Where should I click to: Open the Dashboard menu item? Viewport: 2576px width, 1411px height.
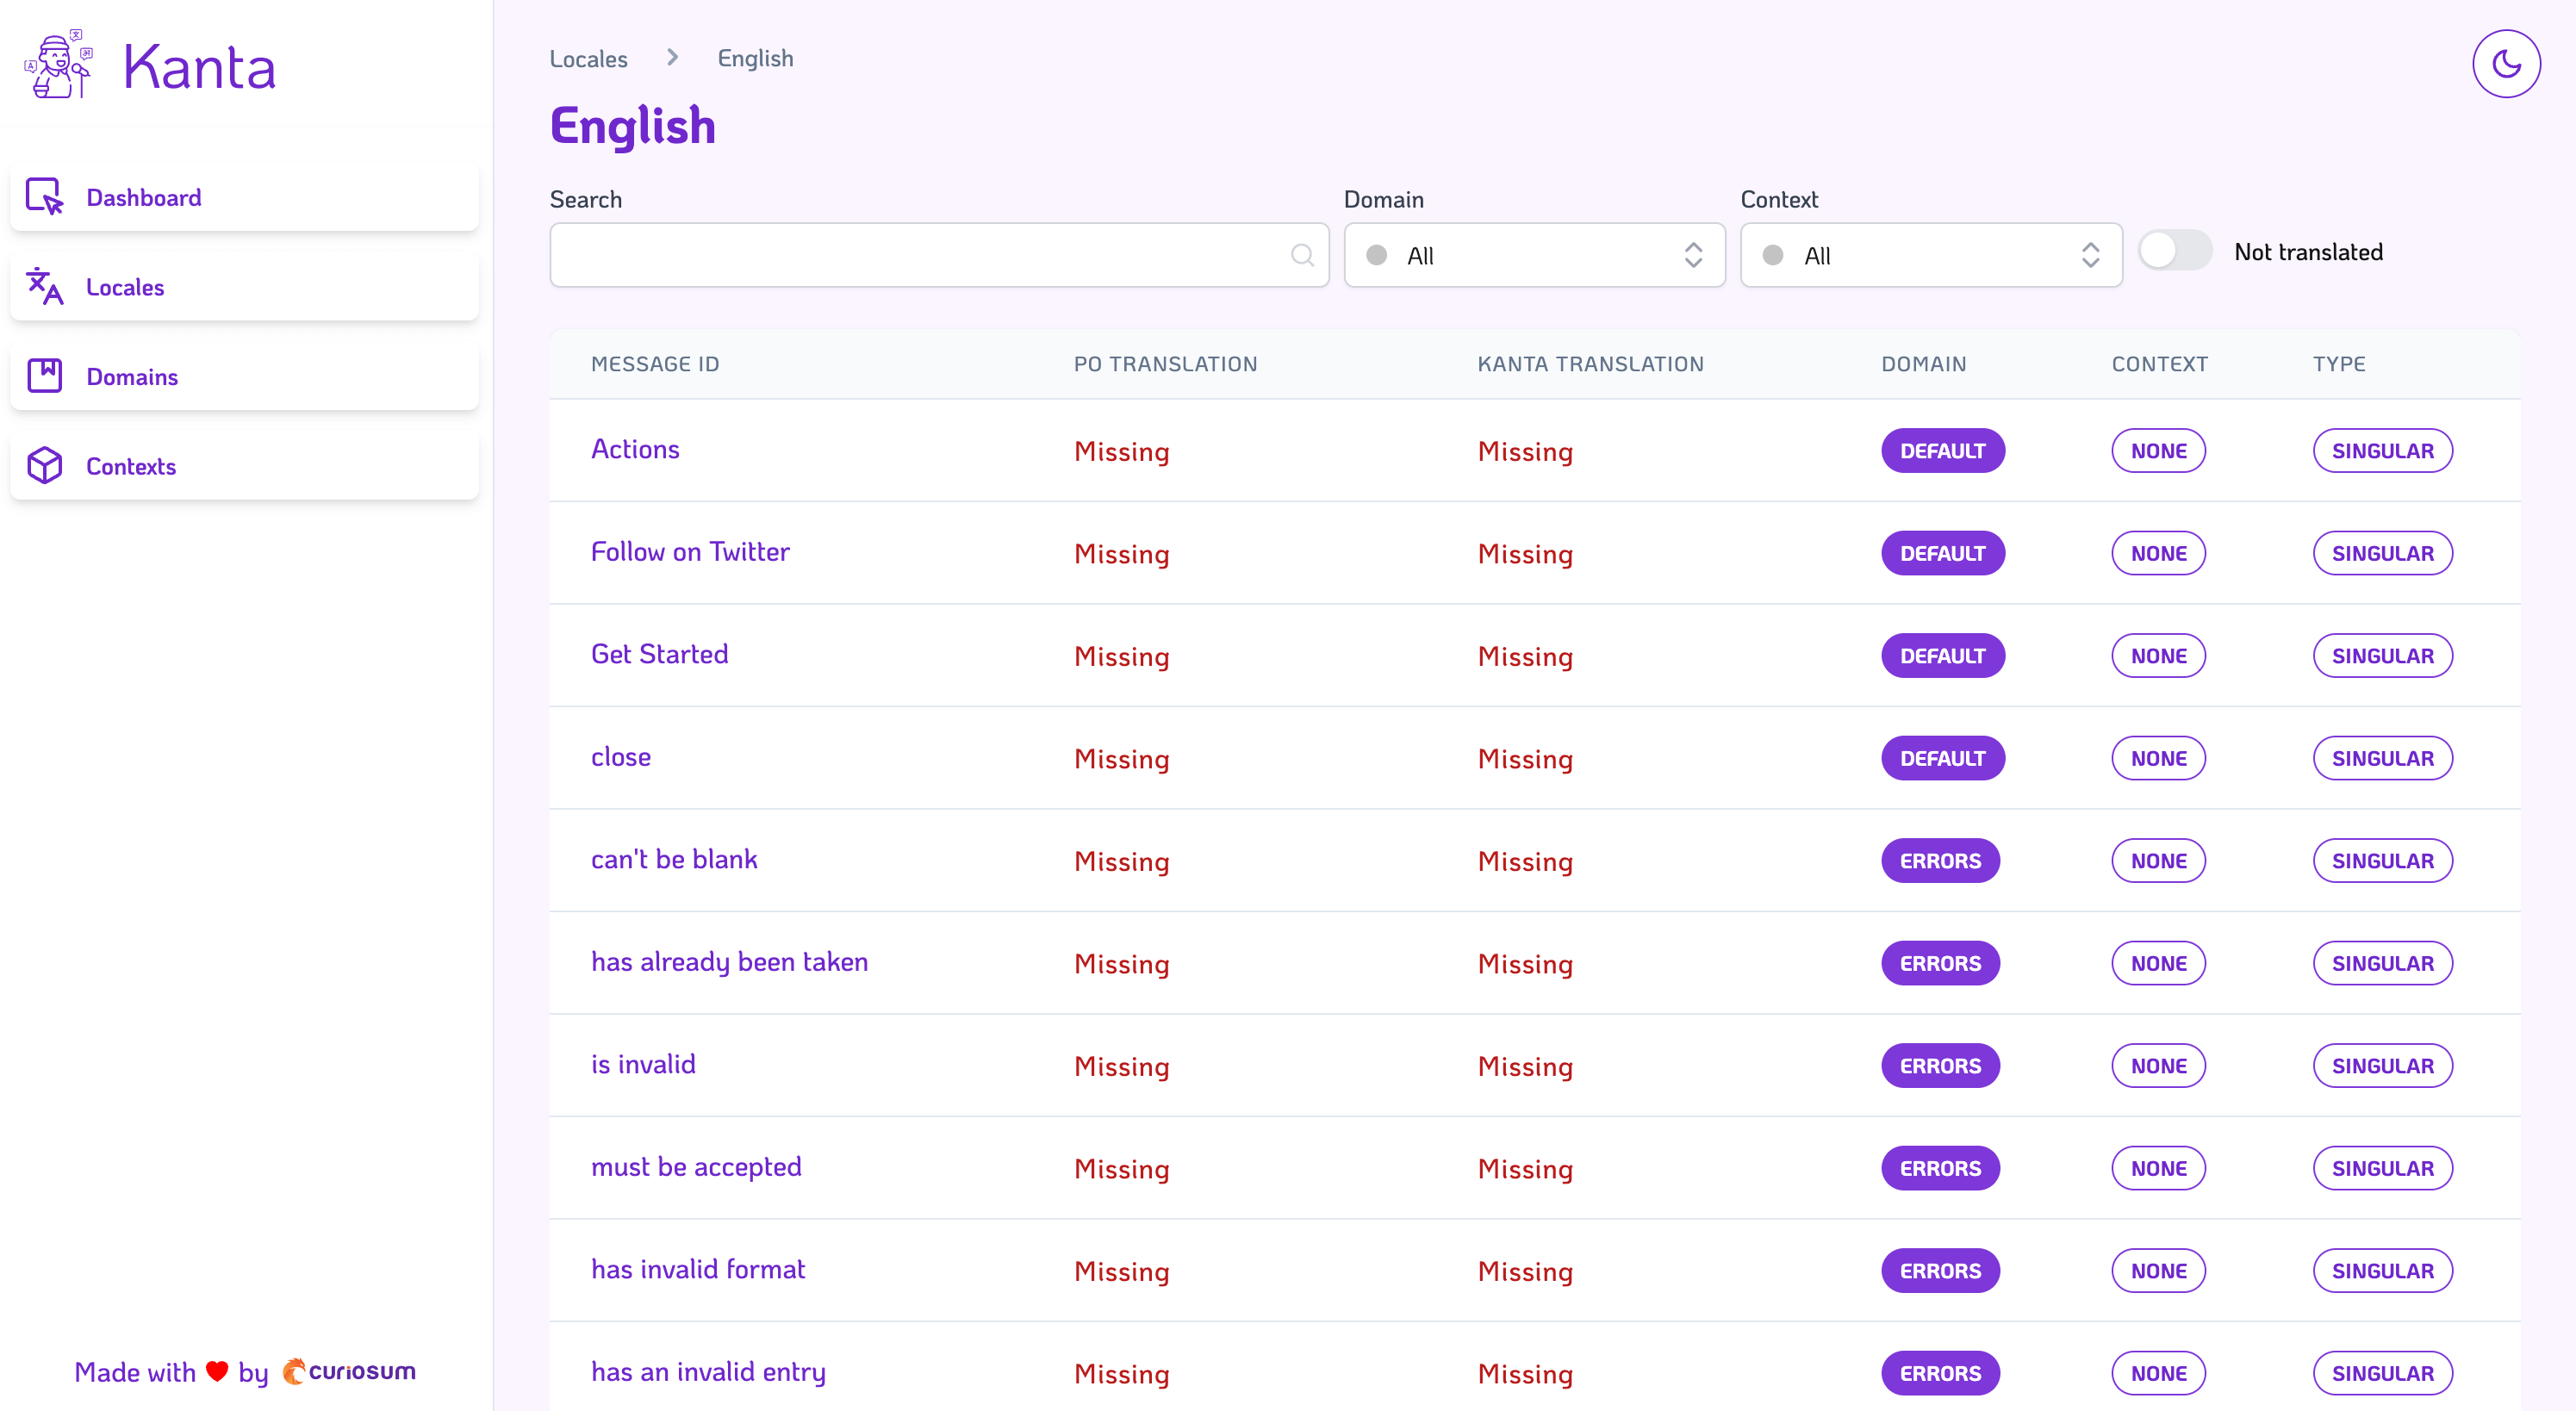coord(244,197)
